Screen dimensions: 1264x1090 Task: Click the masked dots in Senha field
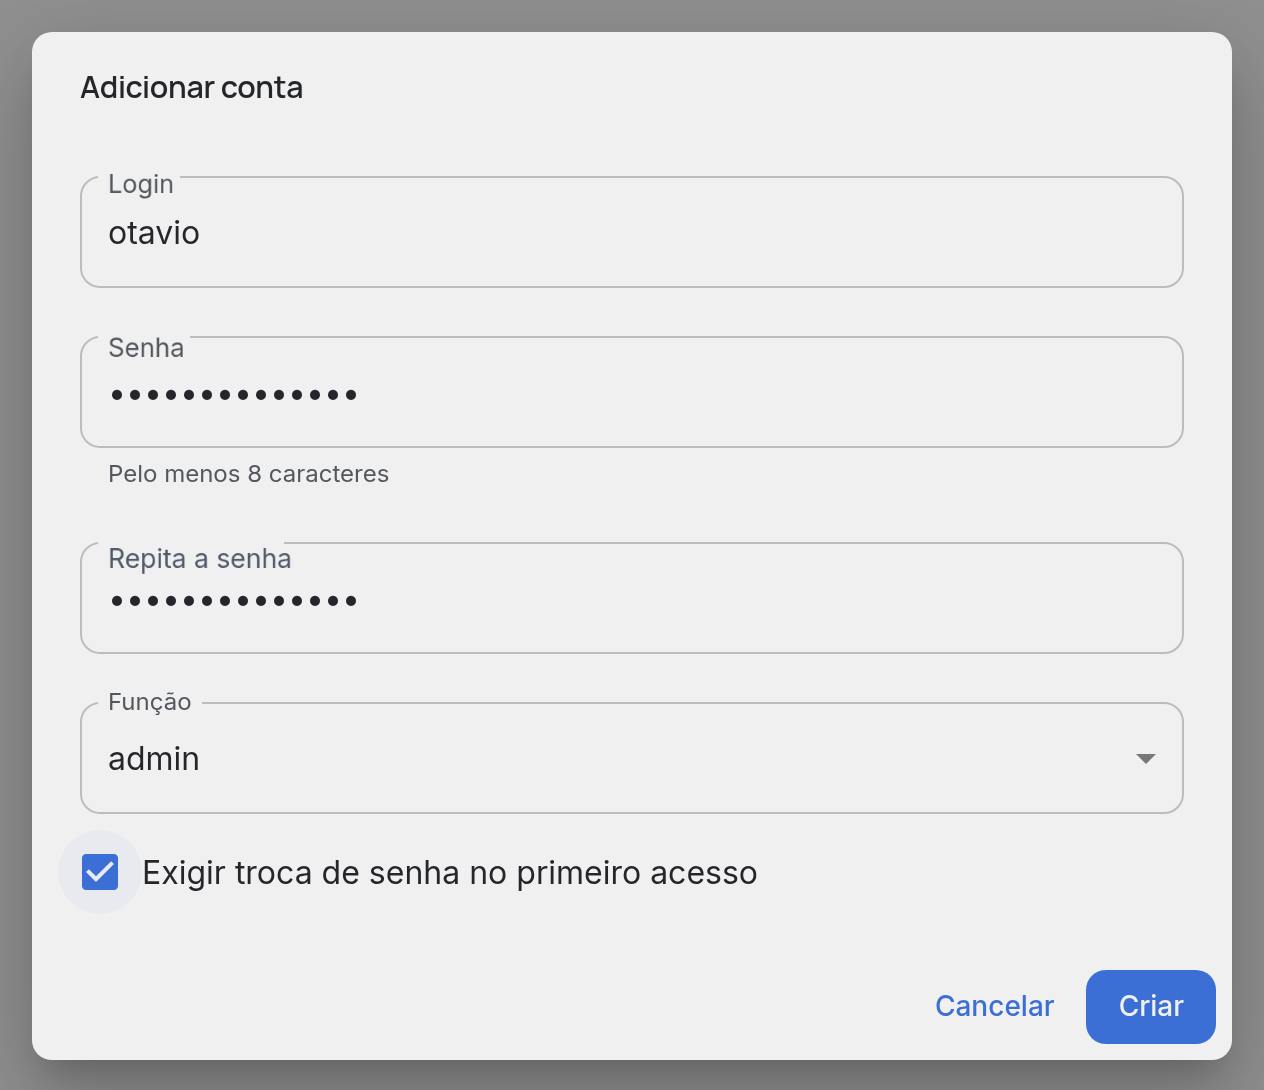(234, 395)
